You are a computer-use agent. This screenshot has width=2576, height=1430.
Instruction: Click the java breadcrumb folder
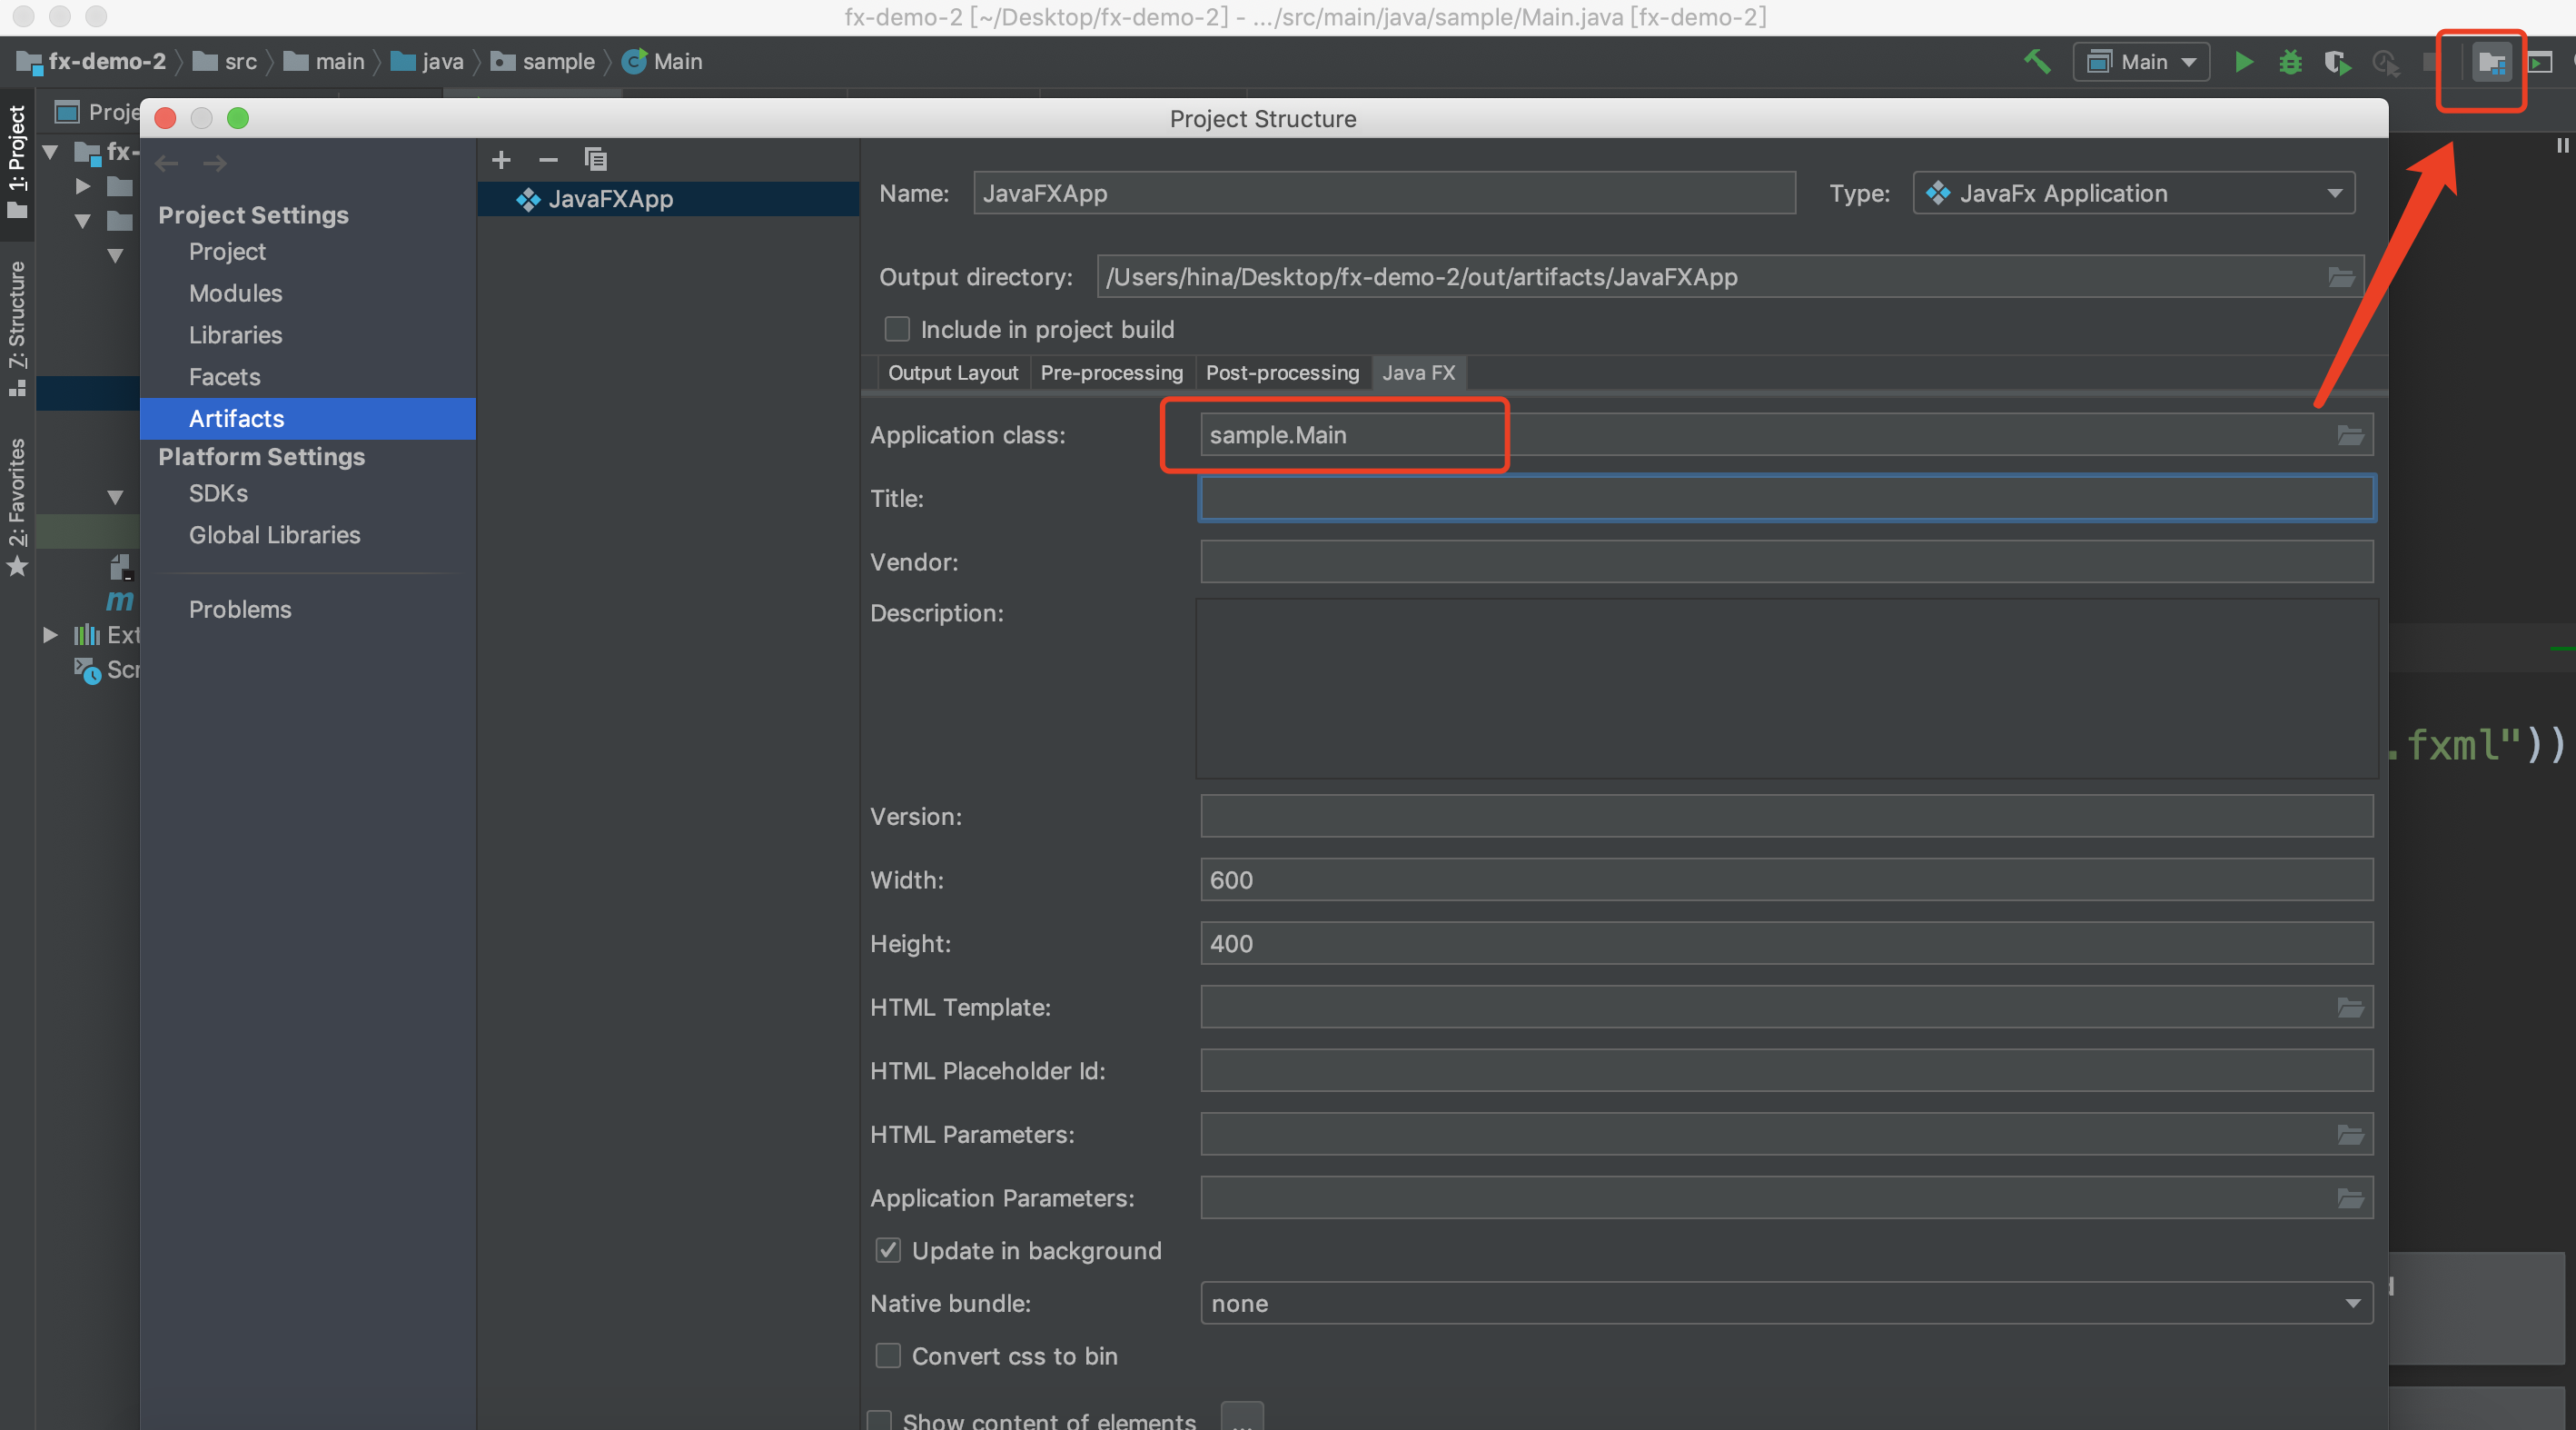point(428,62)
